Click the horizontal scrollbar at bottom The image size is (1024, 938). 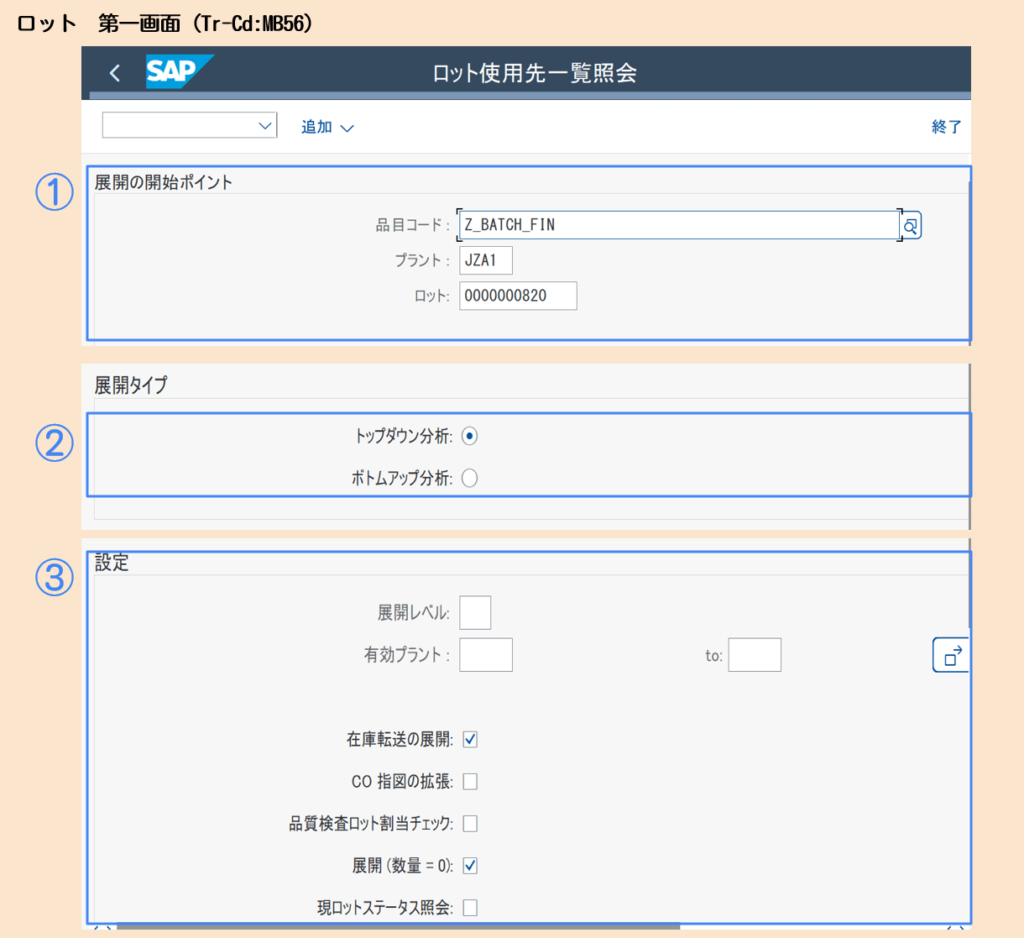(400, 927)
